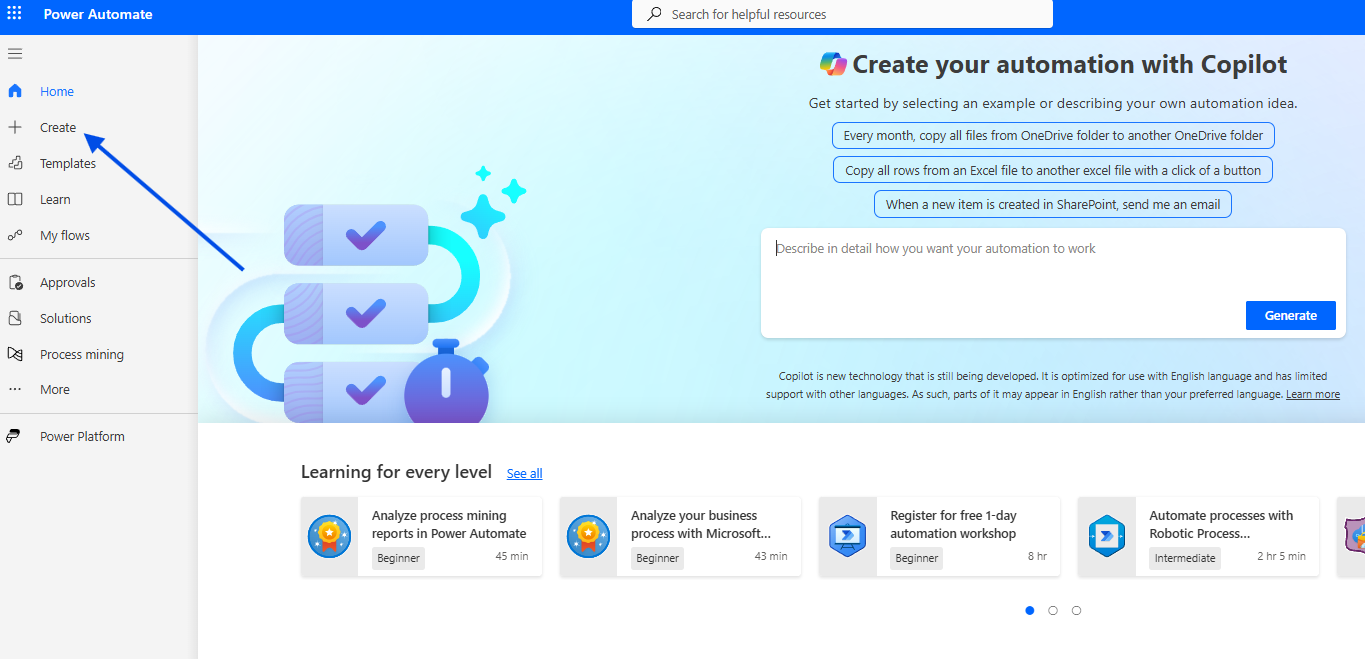Screen dimensions: 1365x659
Task: Open Power Platform from the sidebar
Action: (81, 436)
